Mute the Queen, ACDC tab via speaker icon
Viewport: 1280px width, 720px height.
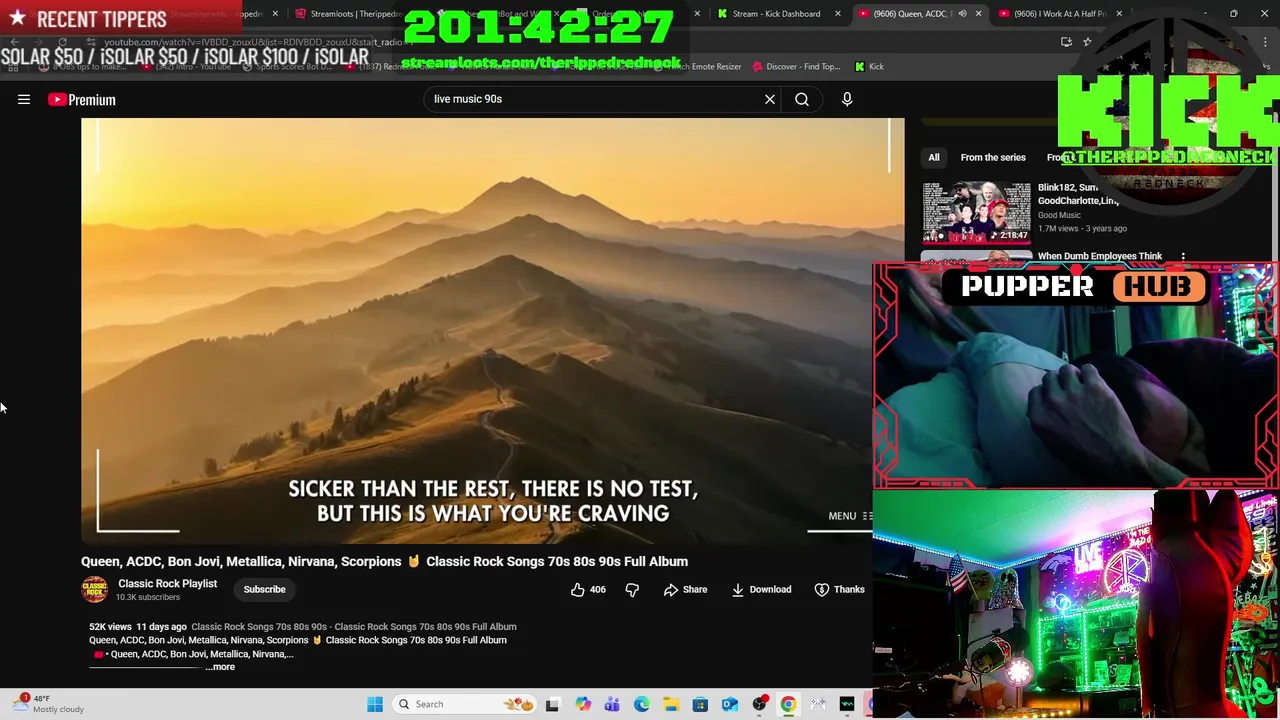point(962,14)
